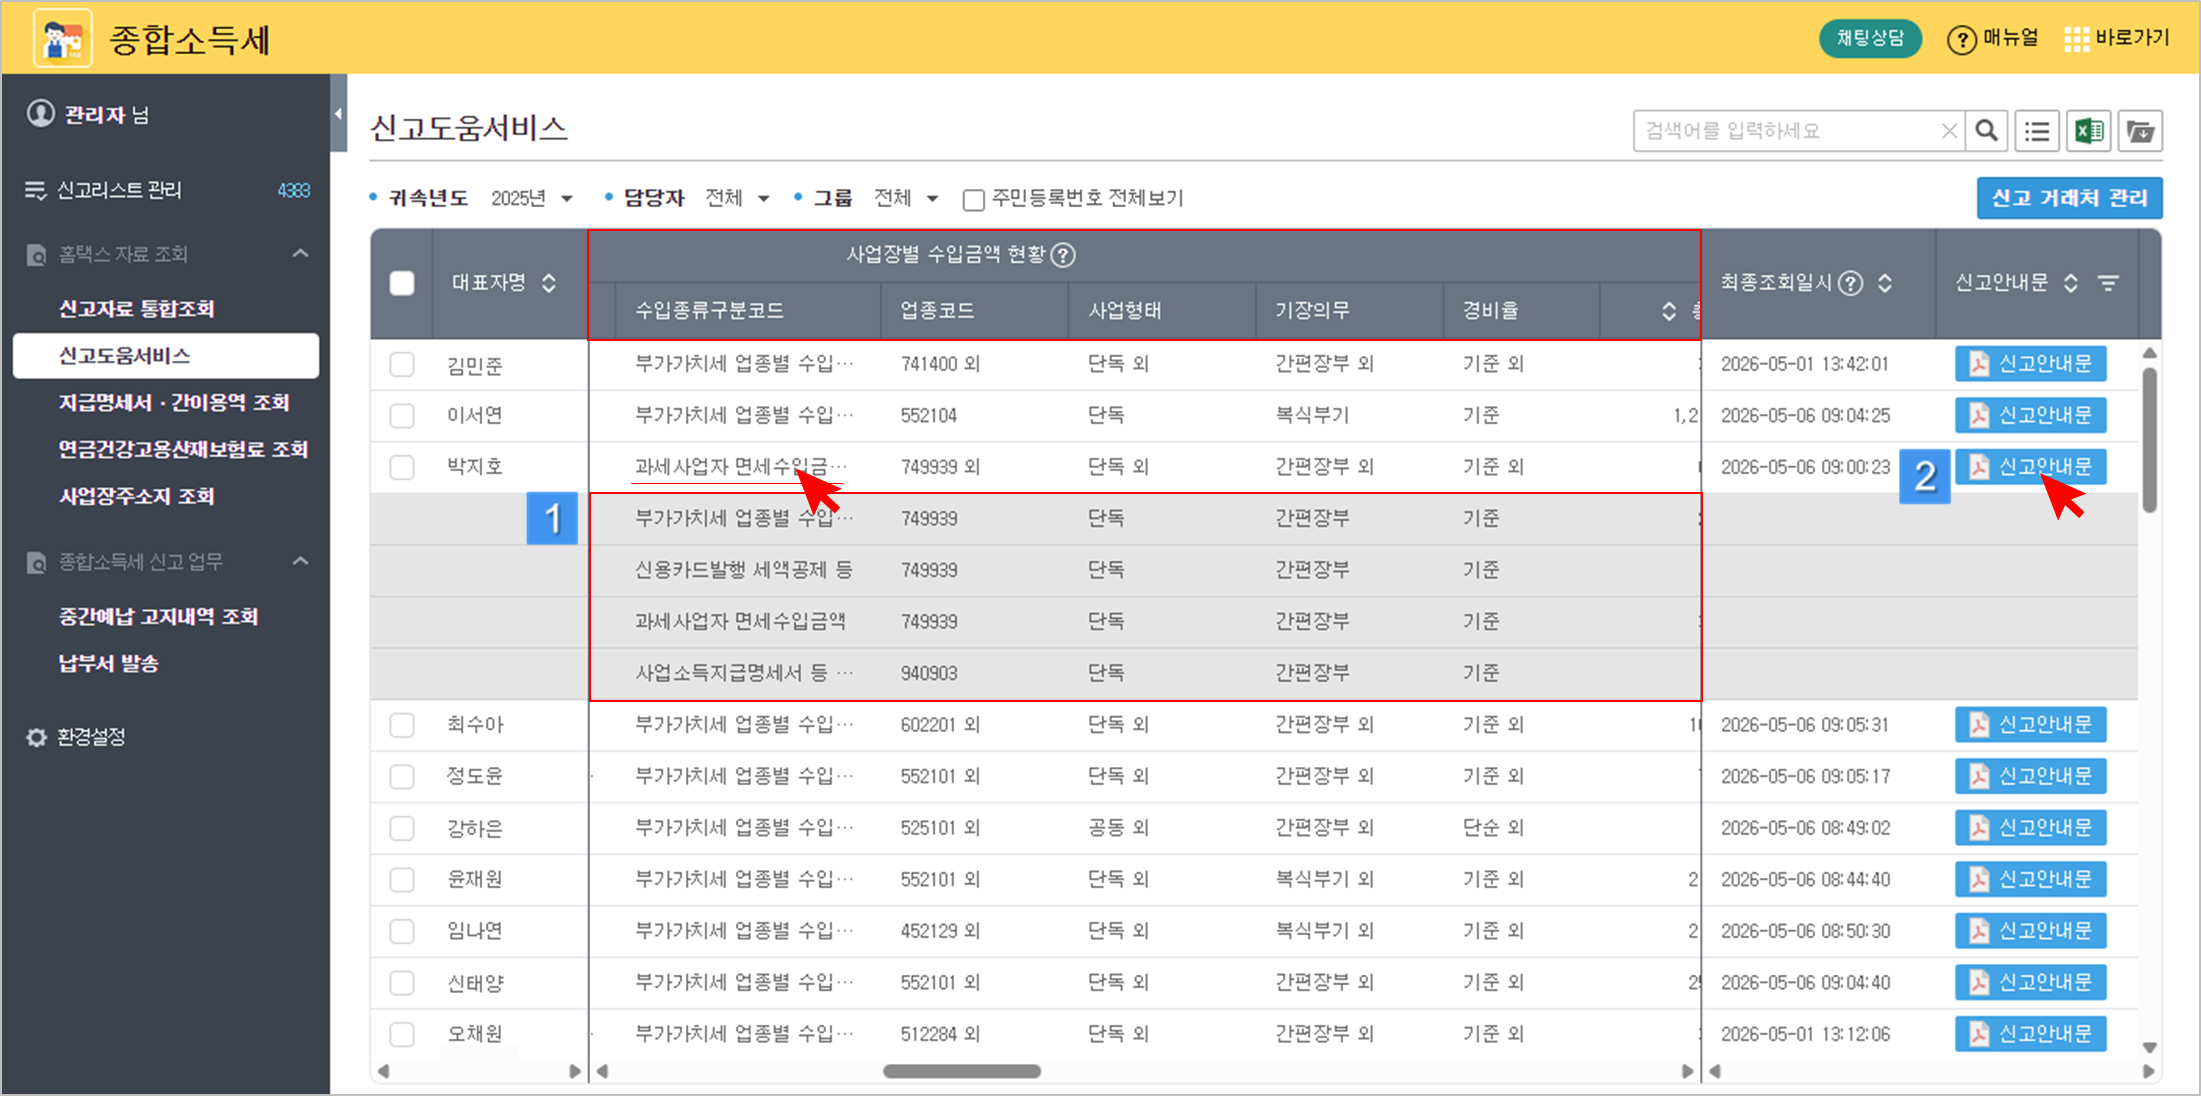Click the 검색어를 입력하세요 search field

click(1790, 131)
